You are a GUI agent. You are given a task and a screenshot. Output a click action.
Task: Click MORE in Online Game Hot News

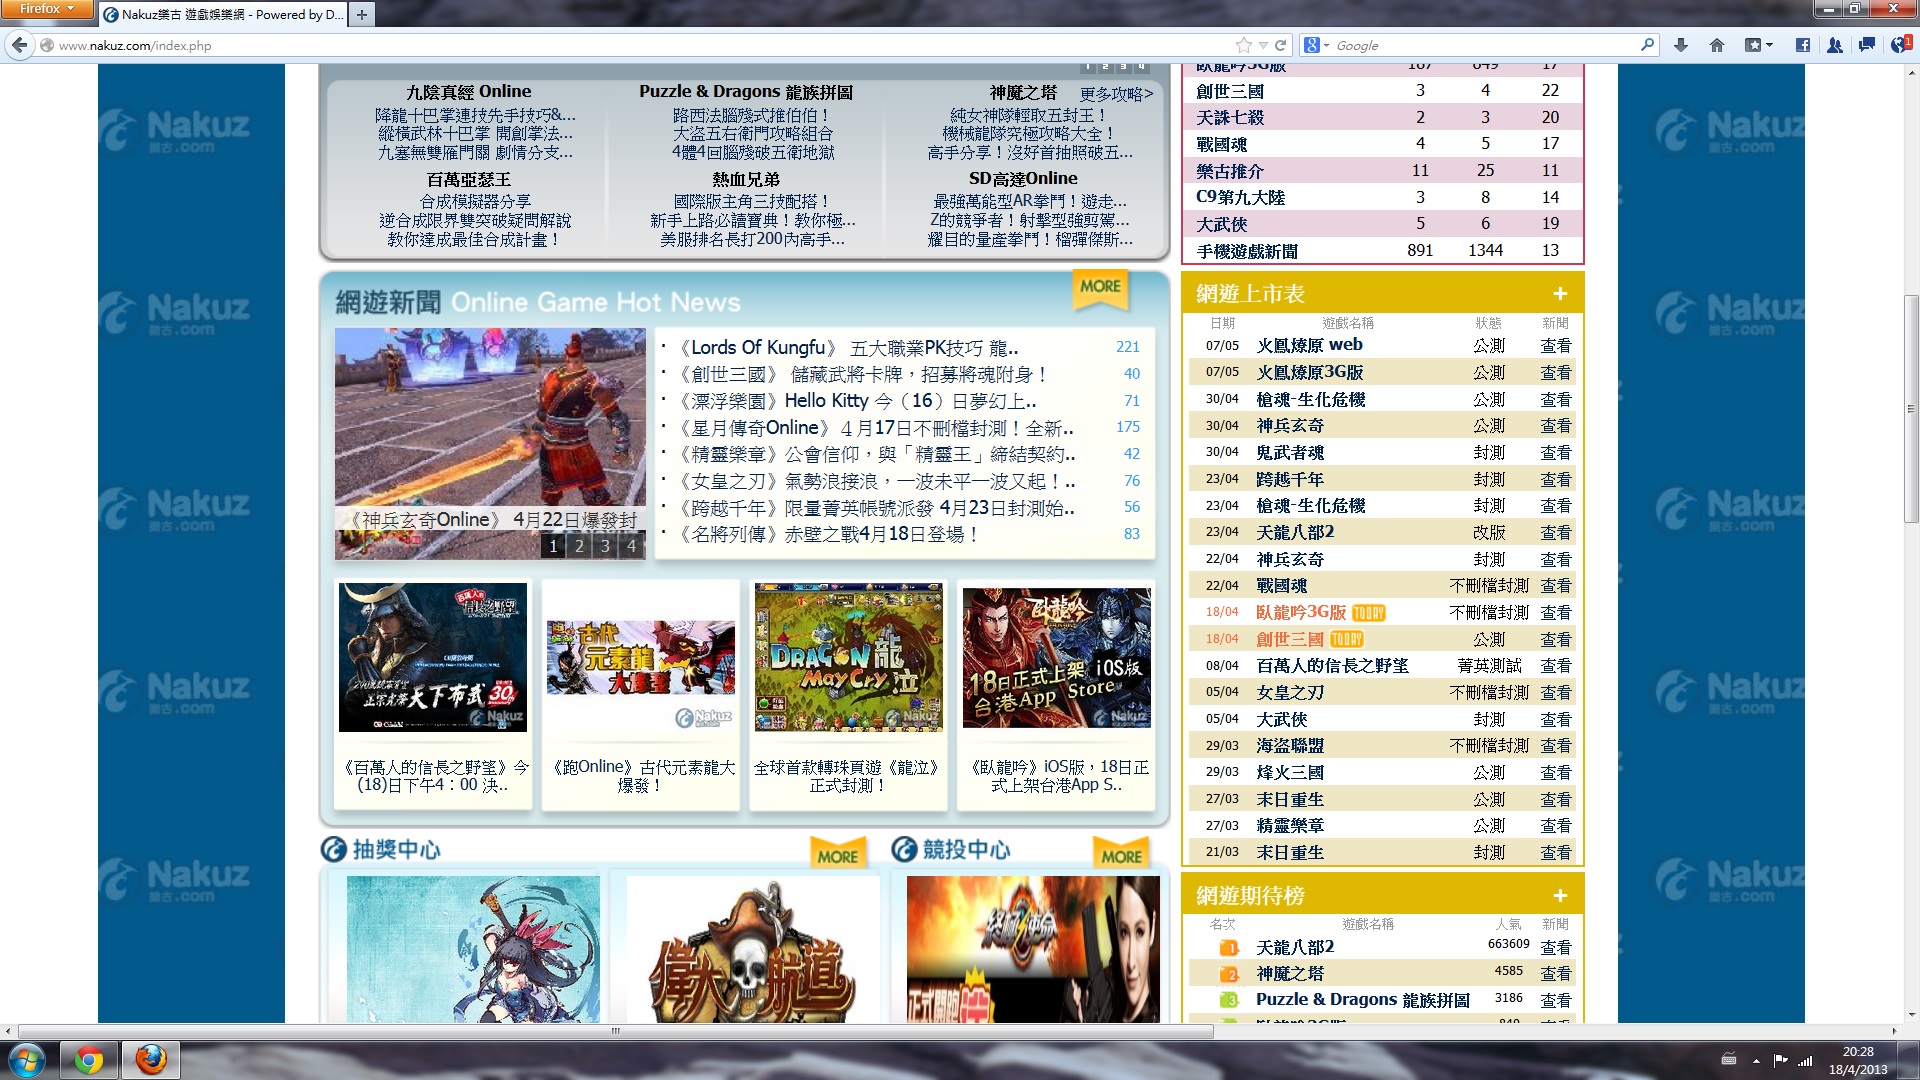(x=1100, y=287)
